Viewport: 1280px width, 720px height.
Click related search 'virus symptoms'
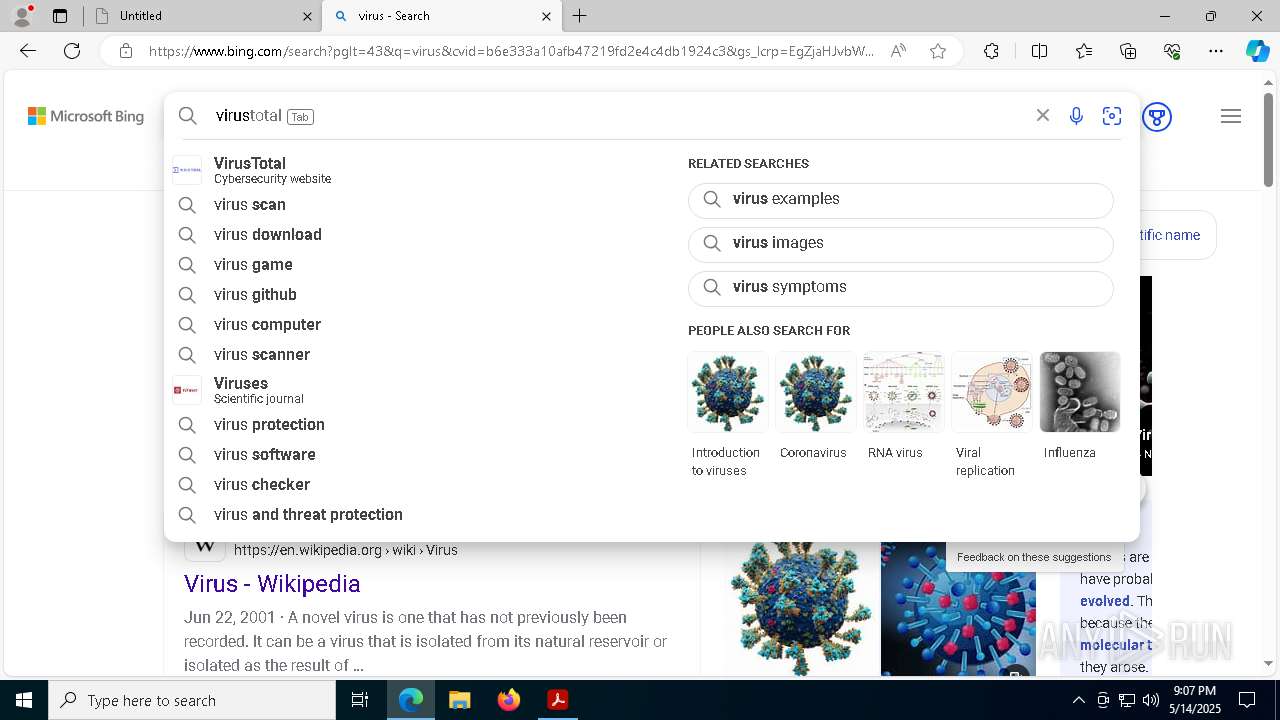pos(900,288)
